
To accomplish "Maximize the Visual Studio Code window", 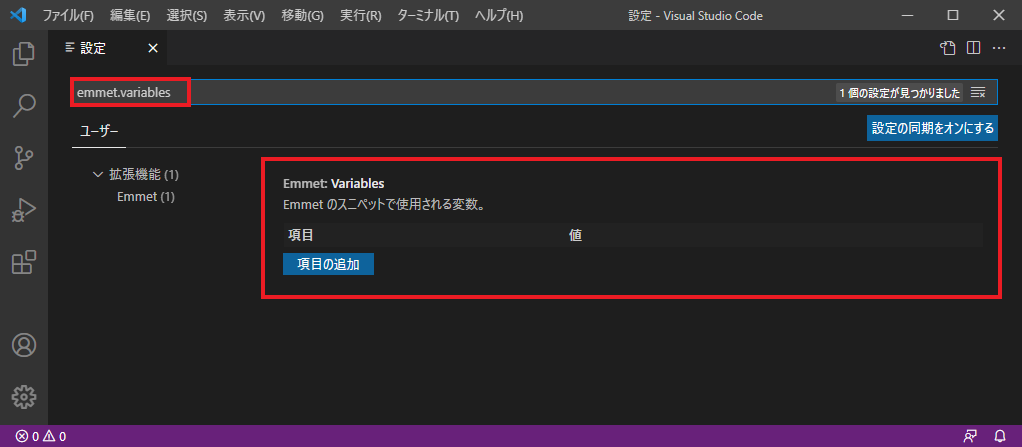I will [x=953, y=15].
